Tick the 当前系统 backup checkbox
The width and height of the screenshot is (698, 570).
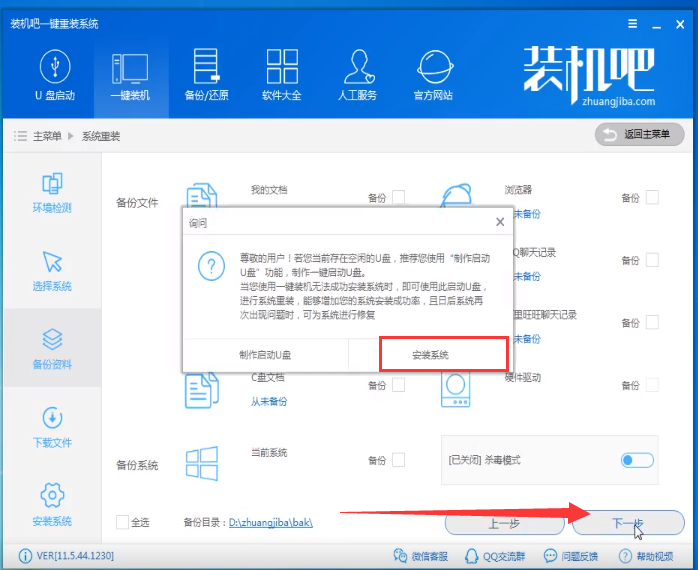pyautogui.click(x=399, y=460)
